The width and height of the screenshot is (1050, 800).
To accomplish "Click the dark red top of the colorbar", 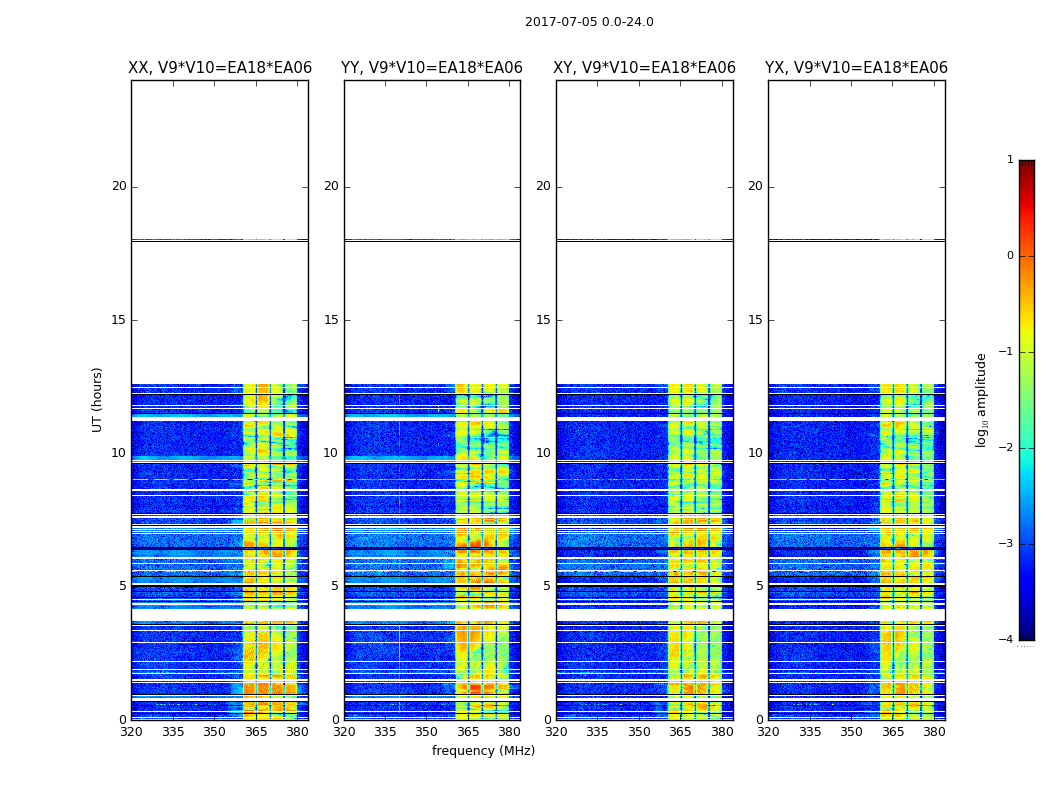I will point(1027,165).
